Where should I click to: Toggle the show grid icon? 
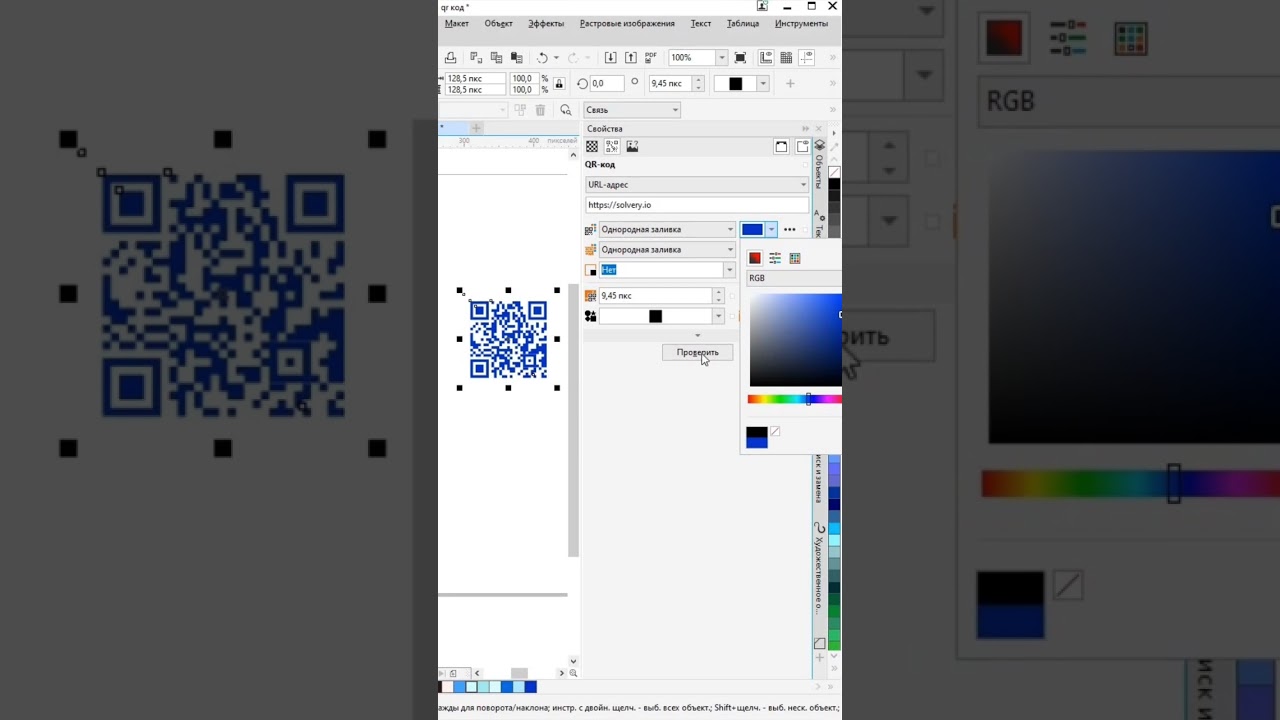click(786, 58)
